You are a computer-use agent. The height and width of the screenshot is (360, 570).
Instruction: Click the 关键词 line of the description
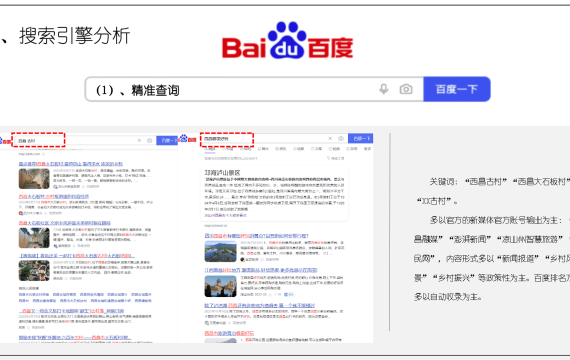(499, 181)
